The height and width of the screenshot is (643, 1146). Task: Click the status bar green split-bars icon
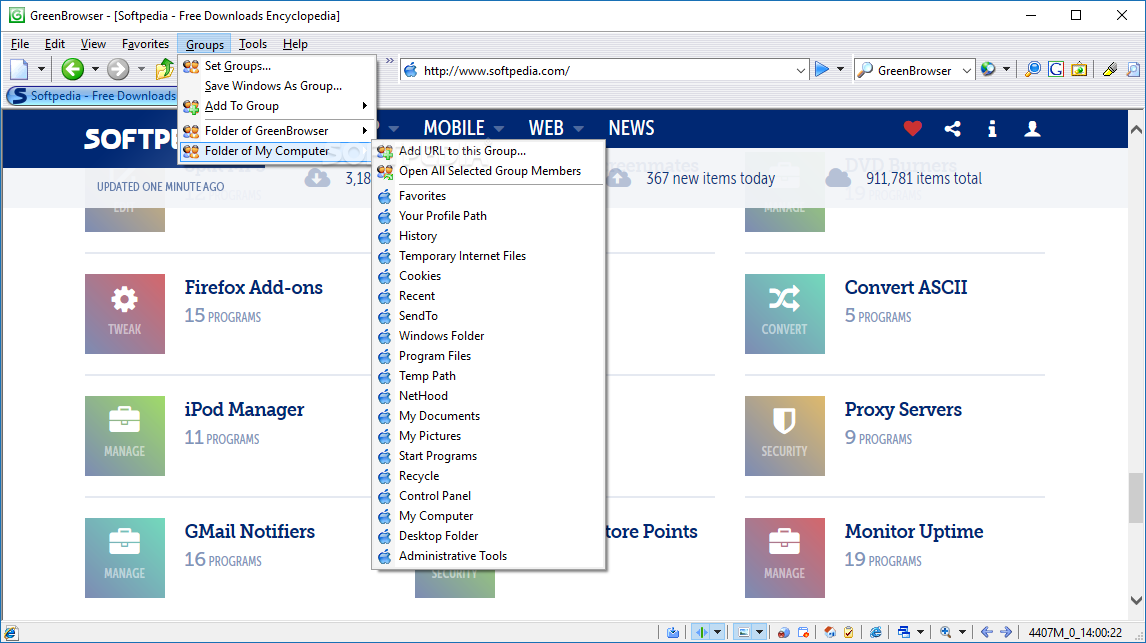[x=701, y=632]
